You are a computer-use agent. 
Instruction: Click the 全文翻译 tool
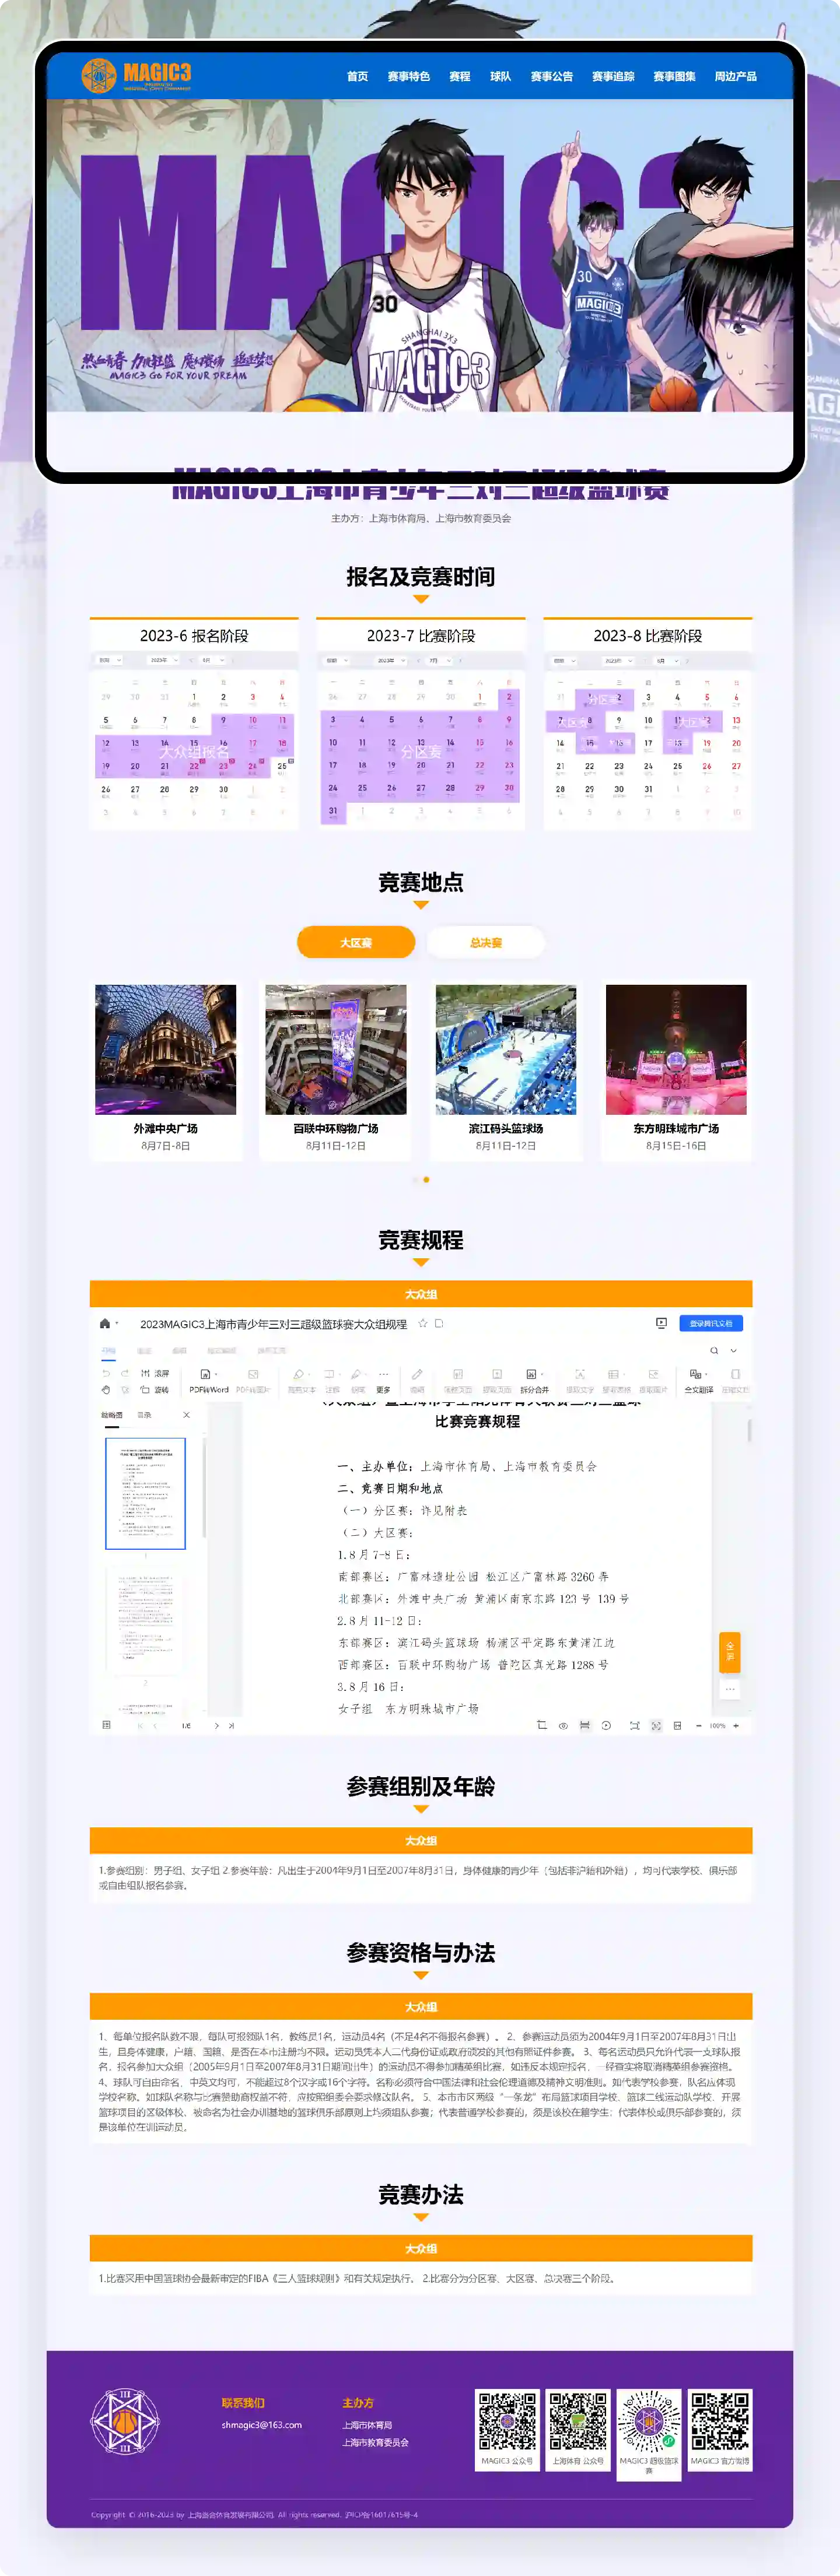tap(698, 1381)
